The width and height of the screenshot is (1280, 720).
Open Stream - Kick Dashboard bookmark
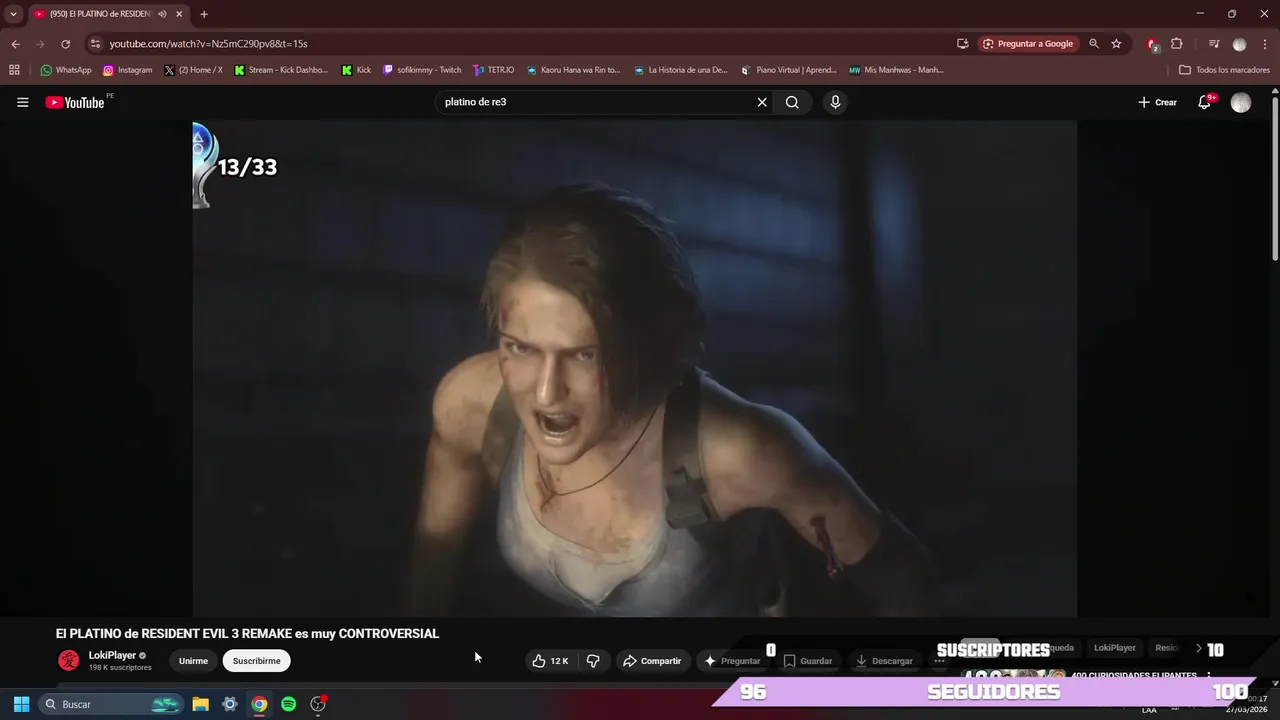(281, 70)
